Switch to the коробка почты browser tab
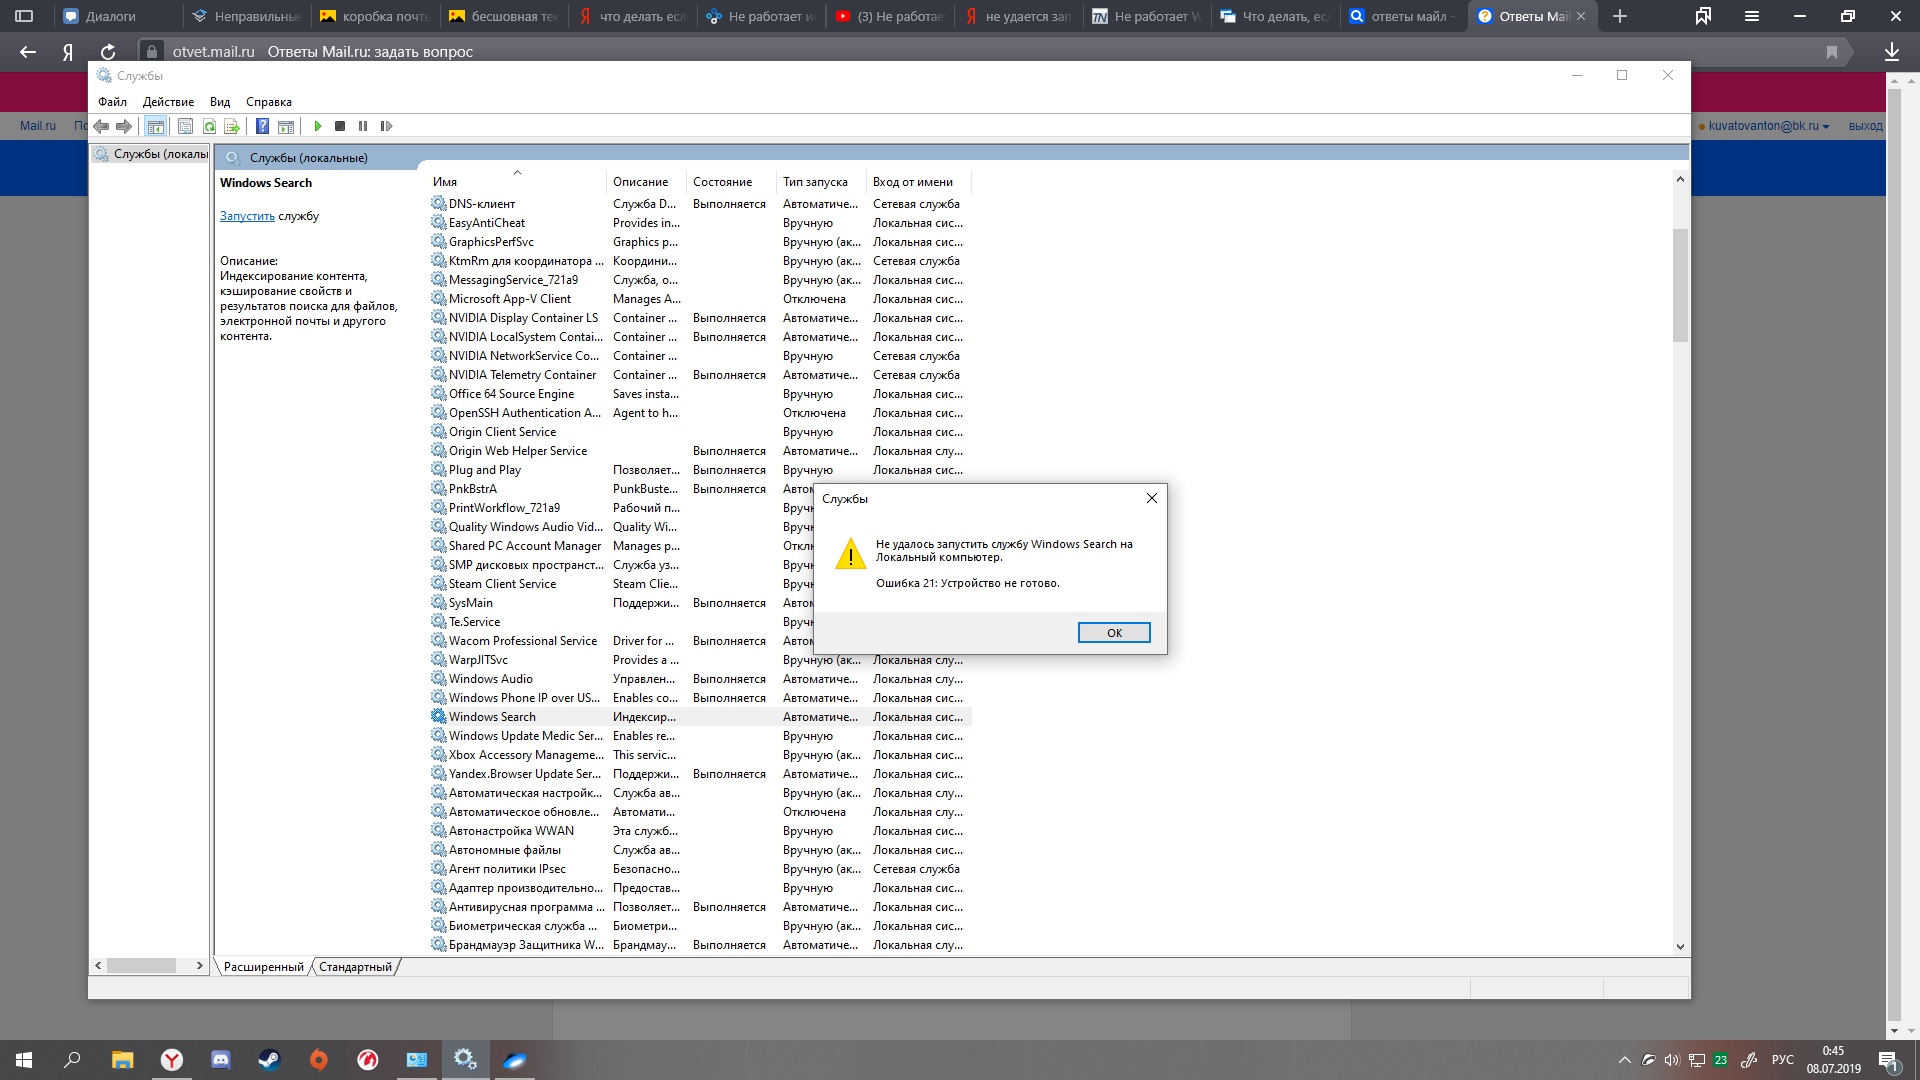1920x1080 pixels. 376,16
